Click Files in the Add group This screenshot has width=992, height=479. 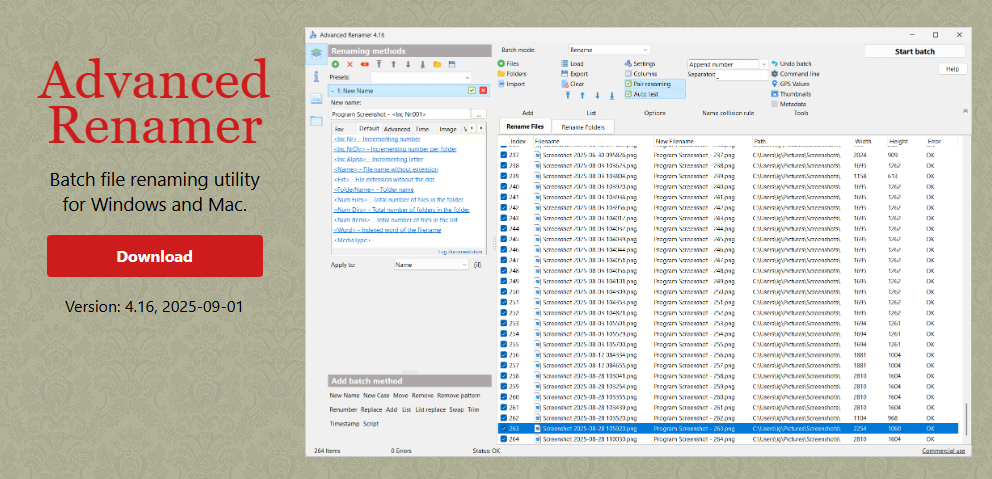point(508,64)
